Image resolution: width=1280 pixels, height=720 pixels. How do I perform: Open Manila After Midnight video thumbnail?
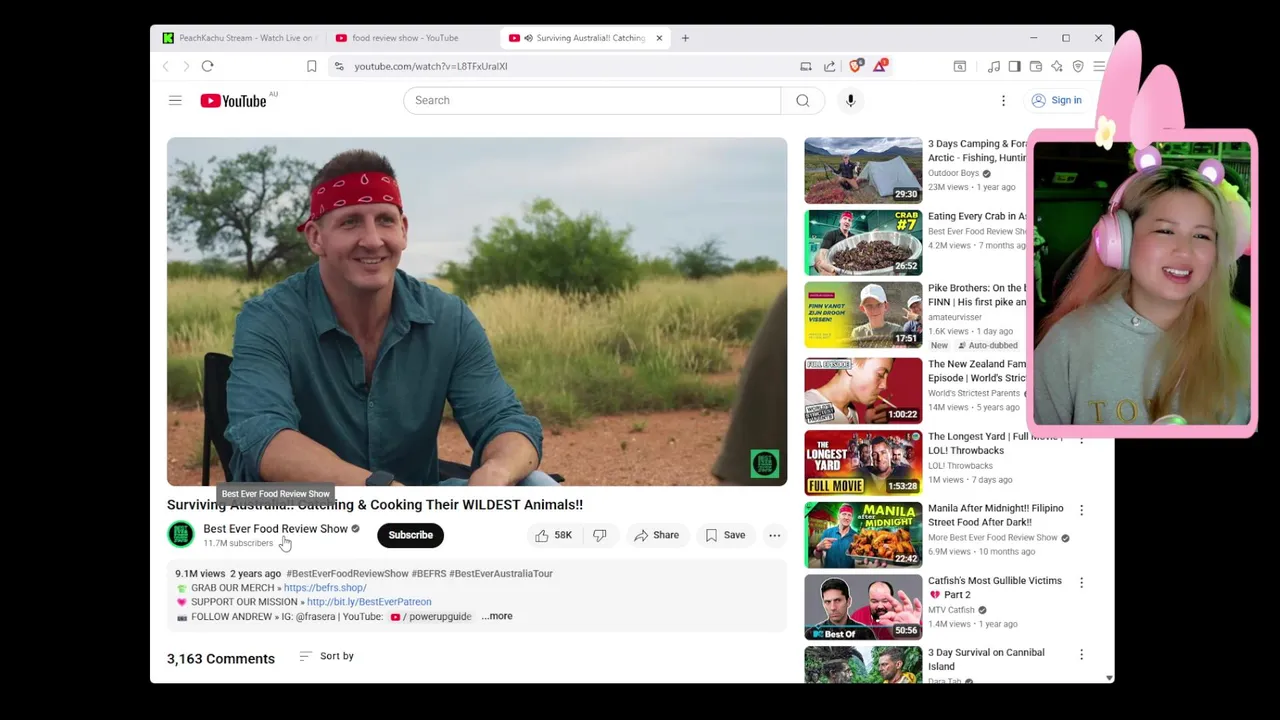point(863,534)
